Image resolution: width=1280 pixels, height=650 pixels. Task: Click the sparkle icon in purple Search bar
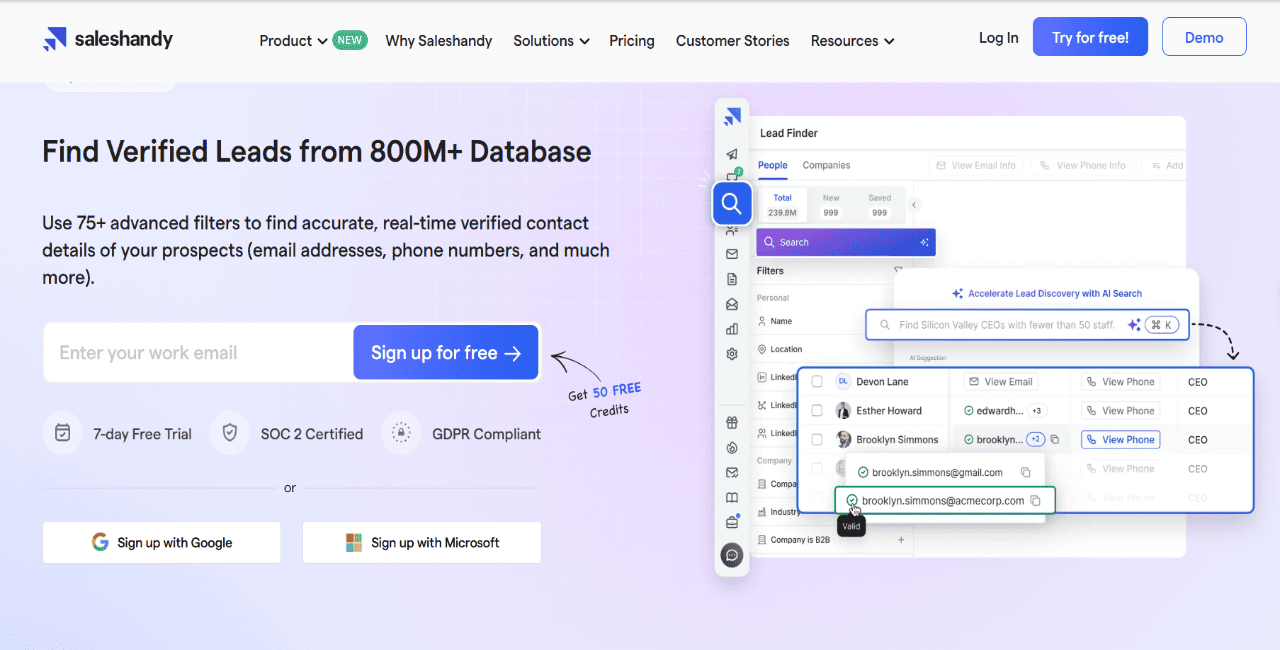point(925,242)
